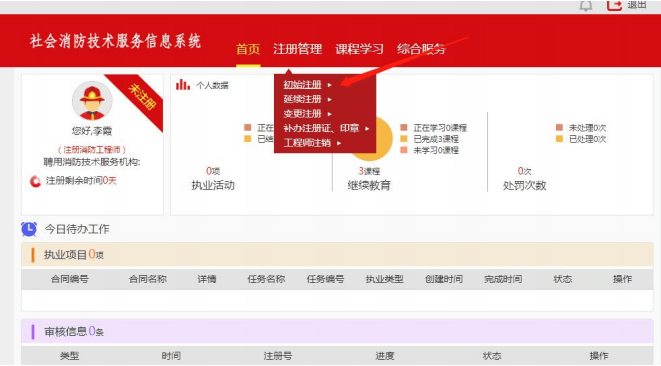Image resolution: width=661 pixels, height=366 pixels.
Task: Click the 进度 column header
Action: click(x=384, y=356)
